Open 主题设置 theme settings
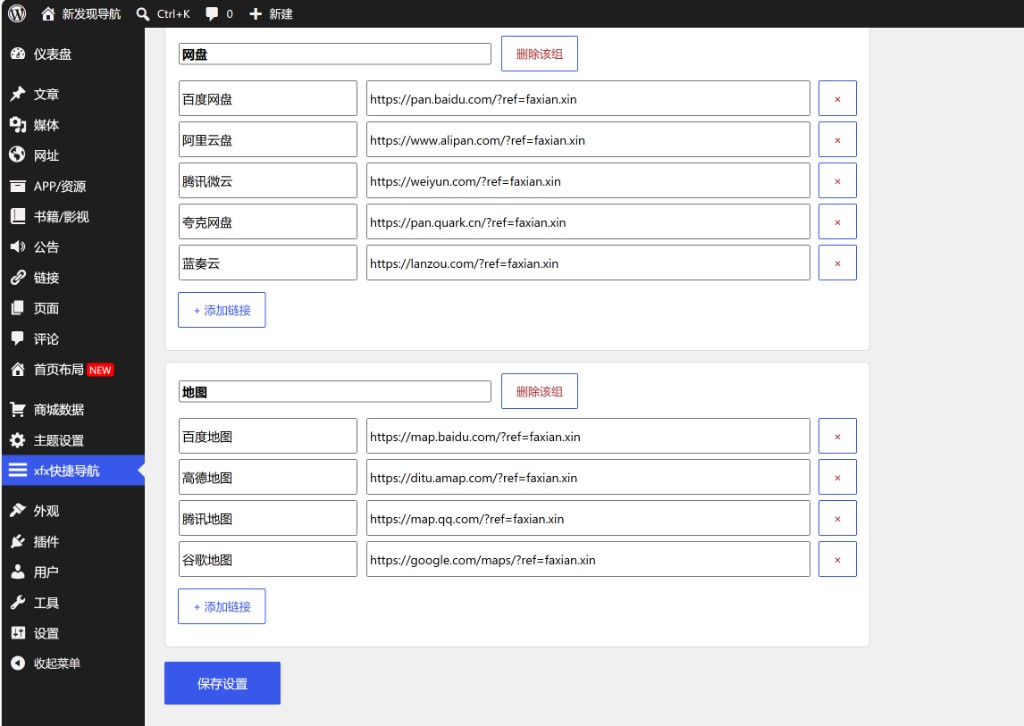 pos(72,440)
